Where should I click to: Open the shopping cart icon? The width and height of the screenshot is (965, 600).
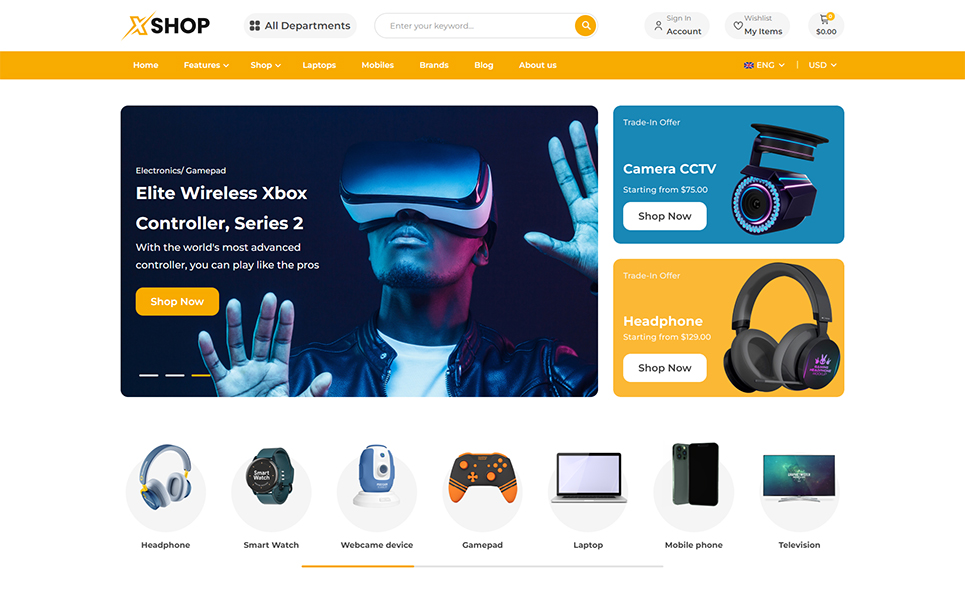[x=825, y=19]
